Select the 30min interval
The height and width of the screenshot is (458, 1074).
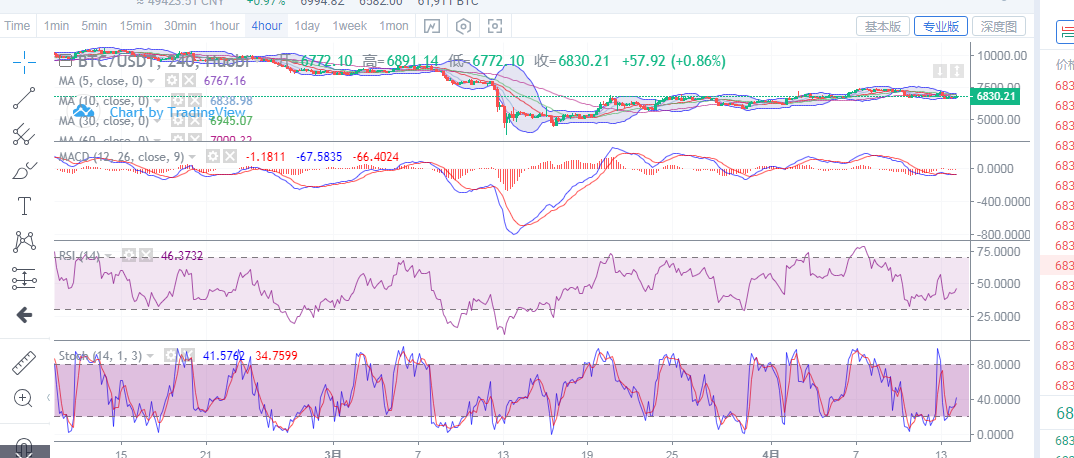click(180, 26)
